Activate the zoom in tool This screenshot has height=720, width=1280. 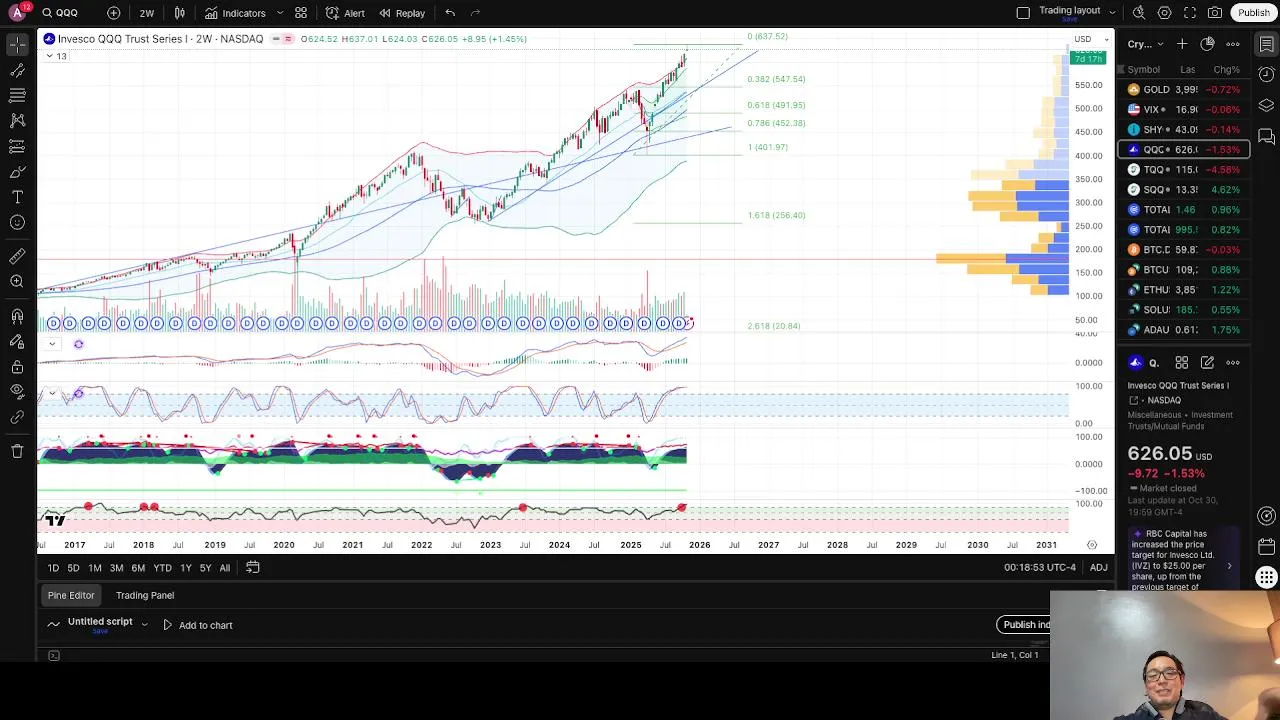(x=17, y=282)
